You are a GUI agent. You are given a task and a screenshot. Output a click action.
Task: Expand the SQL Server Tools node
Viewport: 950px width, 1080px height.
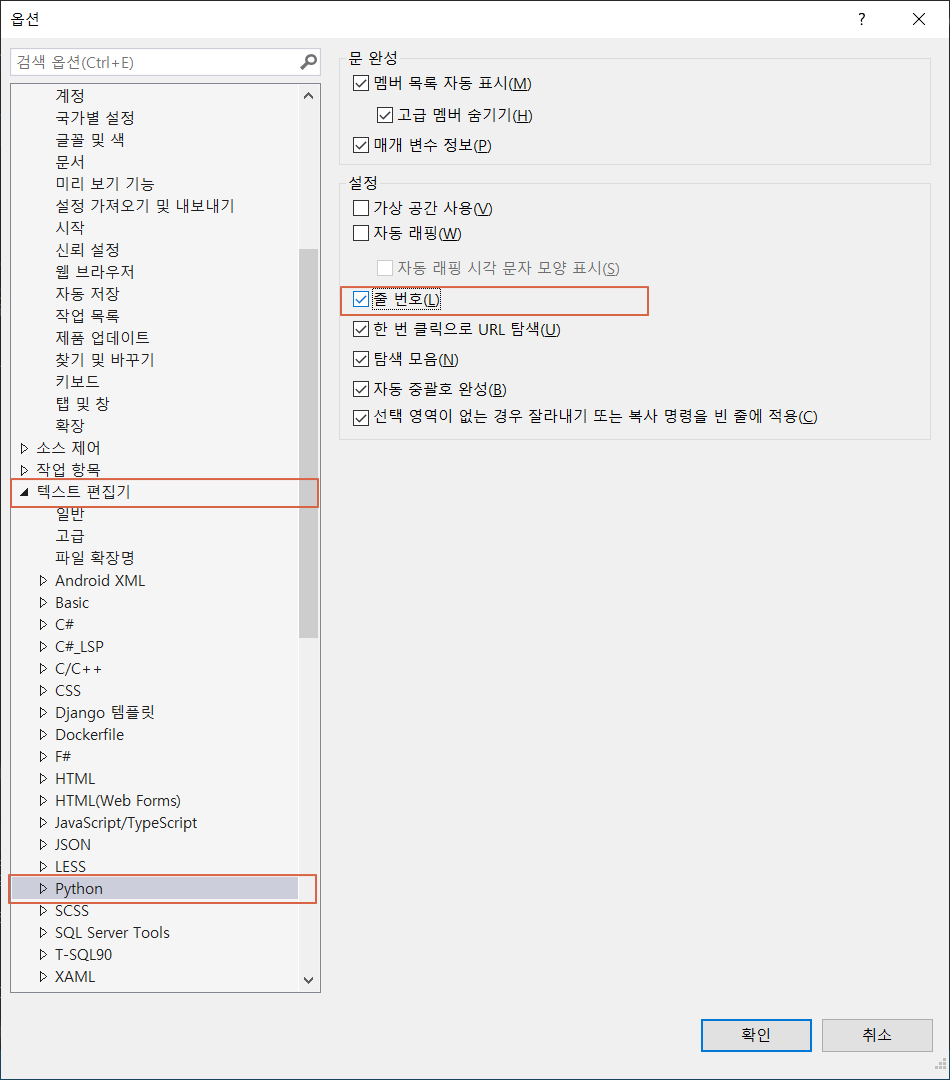click(43, 933)
